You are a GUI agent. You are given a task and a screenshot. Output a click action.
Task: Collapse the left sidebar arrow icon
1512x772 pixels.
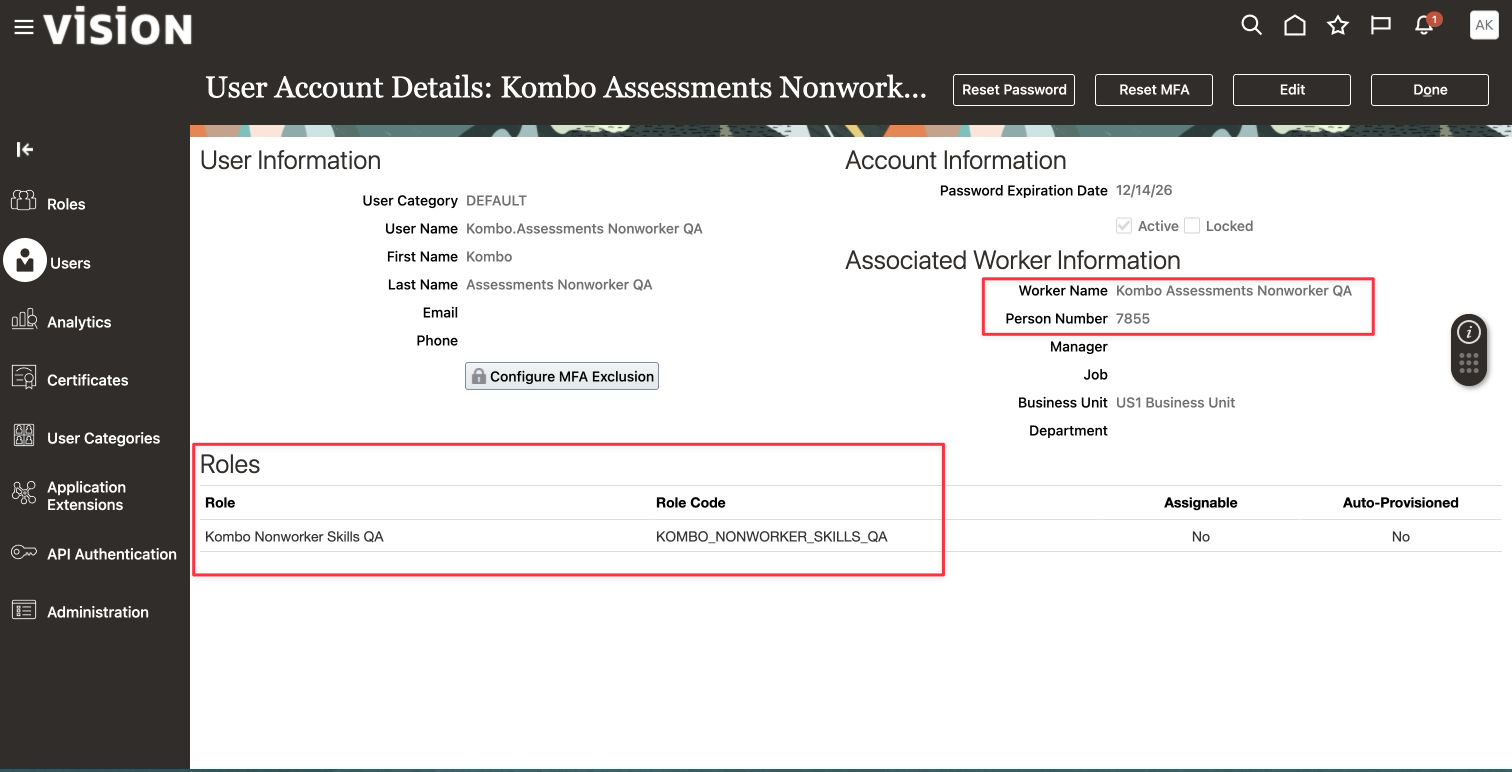tap(25, 149)
